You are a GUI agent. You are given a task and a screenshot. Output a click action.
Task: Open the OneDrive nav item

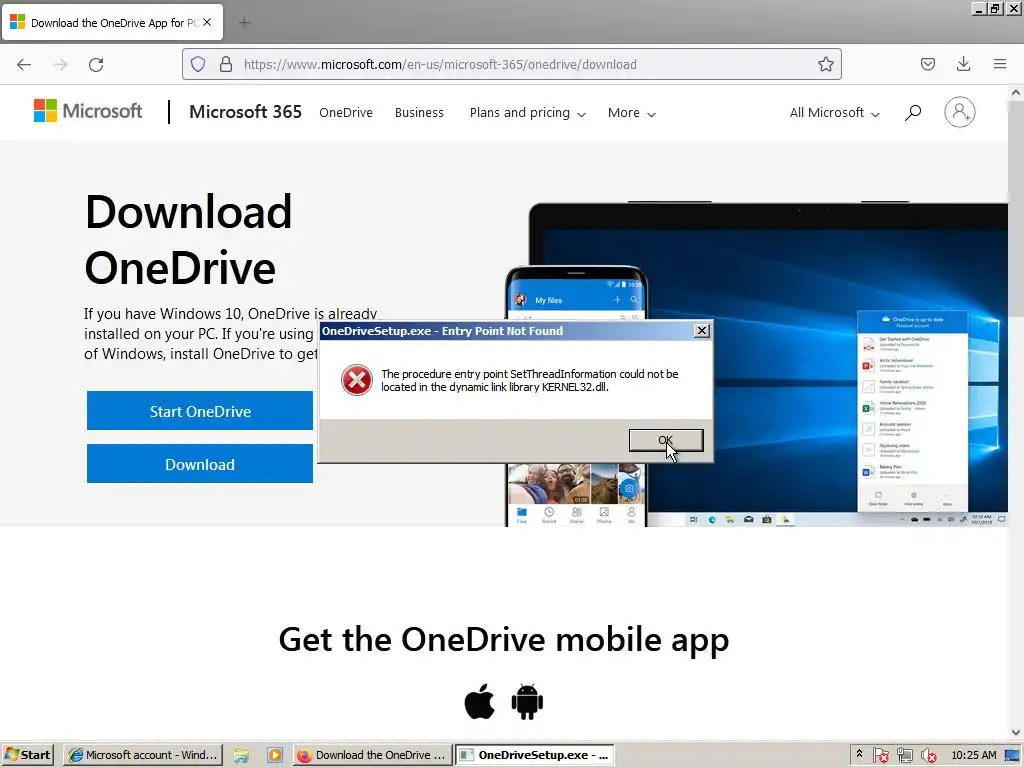pyautogui.click(x=345, y=113)
